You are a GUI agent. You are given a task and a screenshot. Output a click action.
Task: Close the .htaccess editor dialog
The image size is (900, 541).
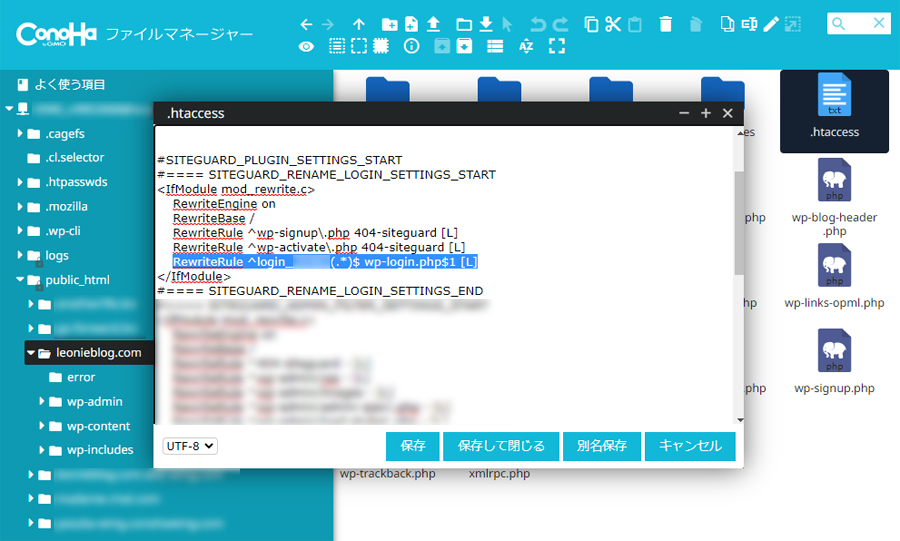(728, 114)
